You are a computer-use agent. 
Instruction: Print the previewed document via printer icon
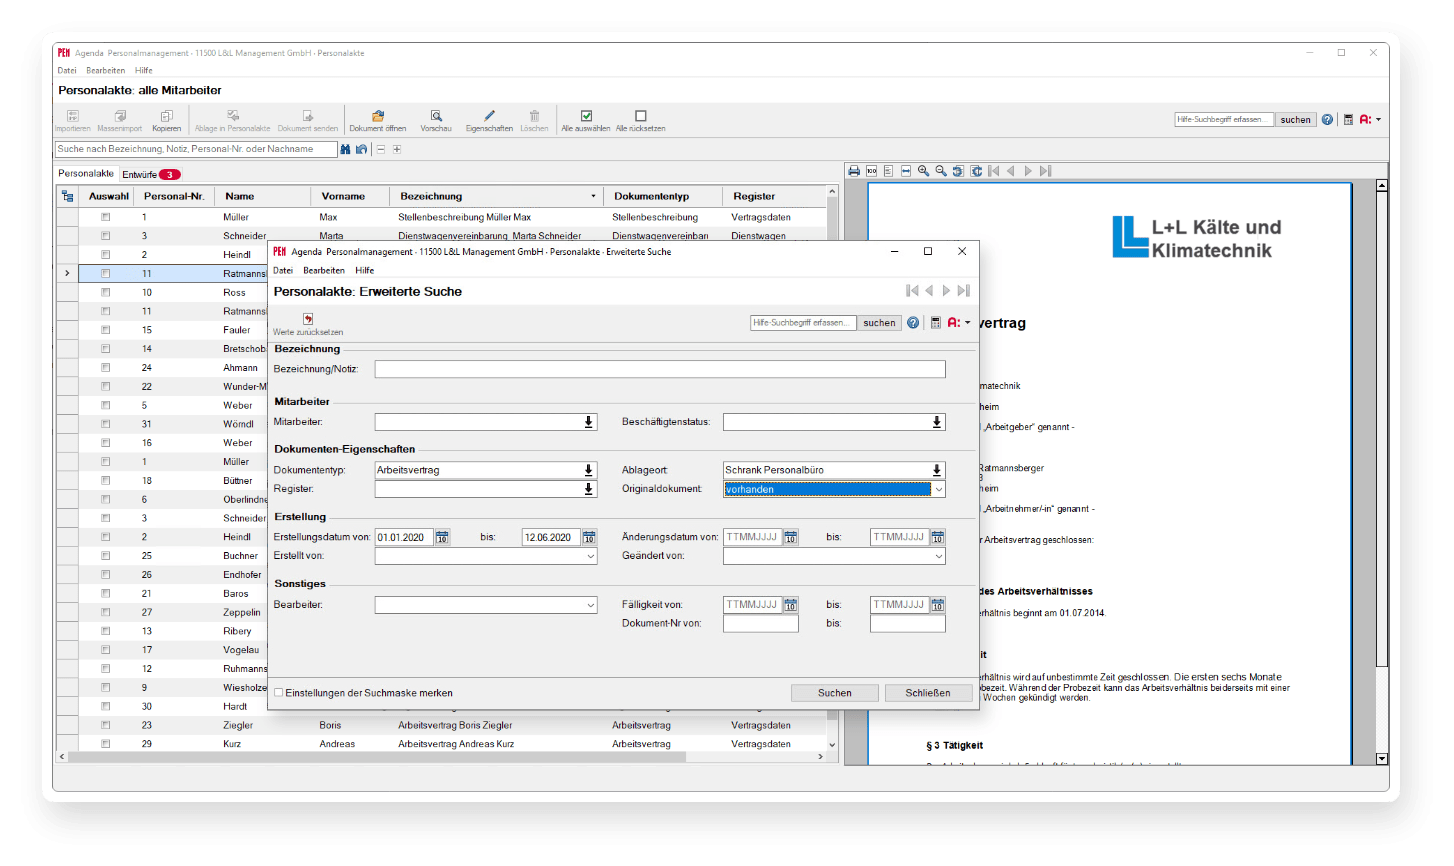pyautogui.click(x=854, y=171)
